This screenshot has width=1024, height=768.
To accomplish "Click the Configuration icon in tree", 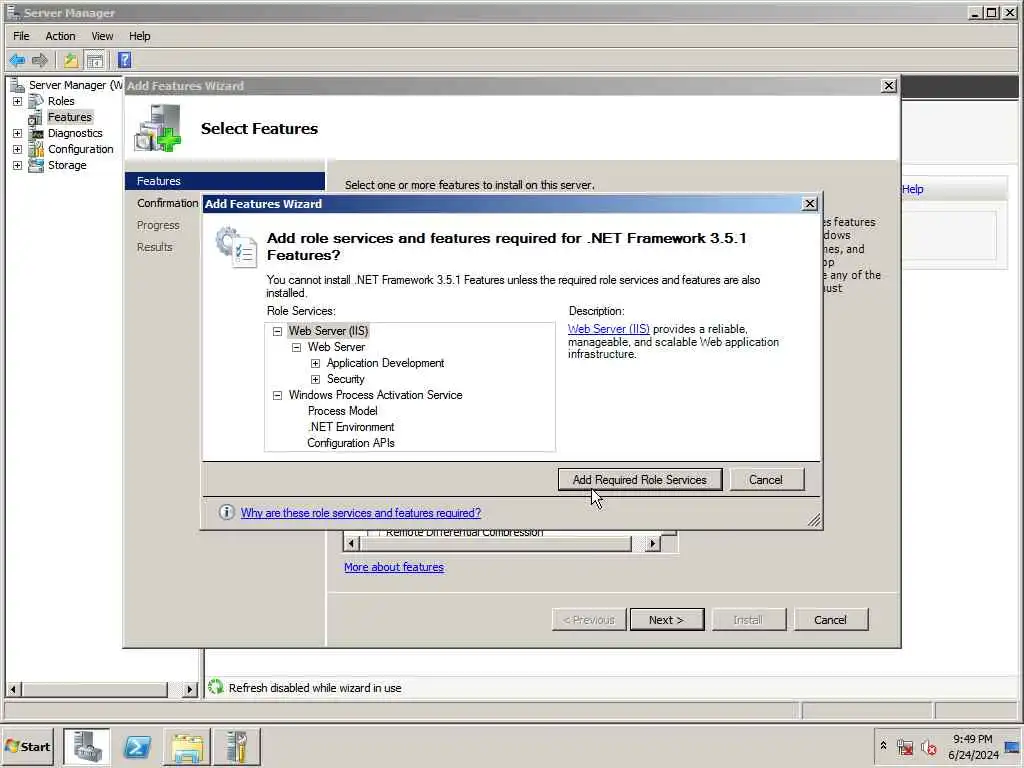I will click(36, 149).
